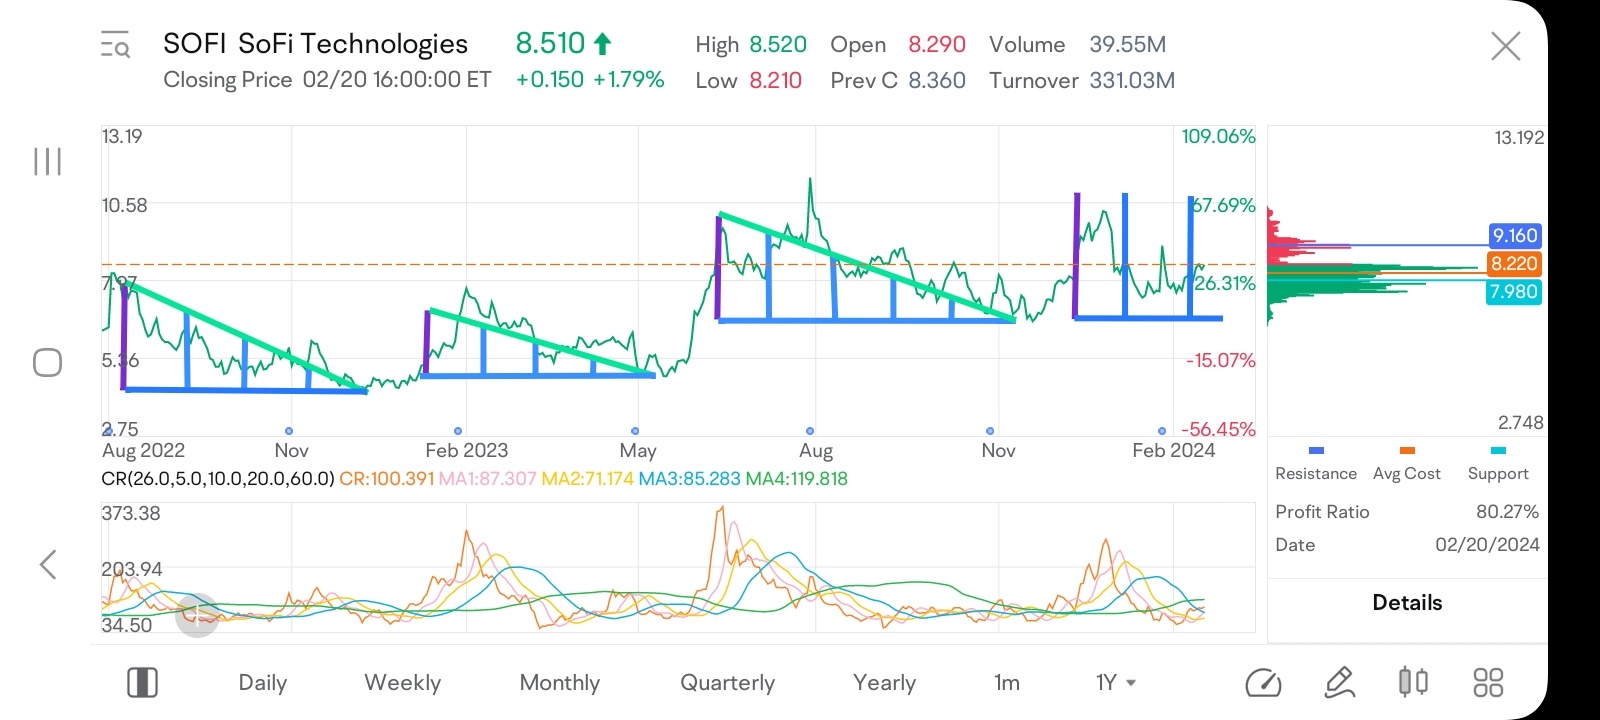The image size is (1600, 720).
Task: Tap the Closing Price timestamp text
Action: point(327,80)
